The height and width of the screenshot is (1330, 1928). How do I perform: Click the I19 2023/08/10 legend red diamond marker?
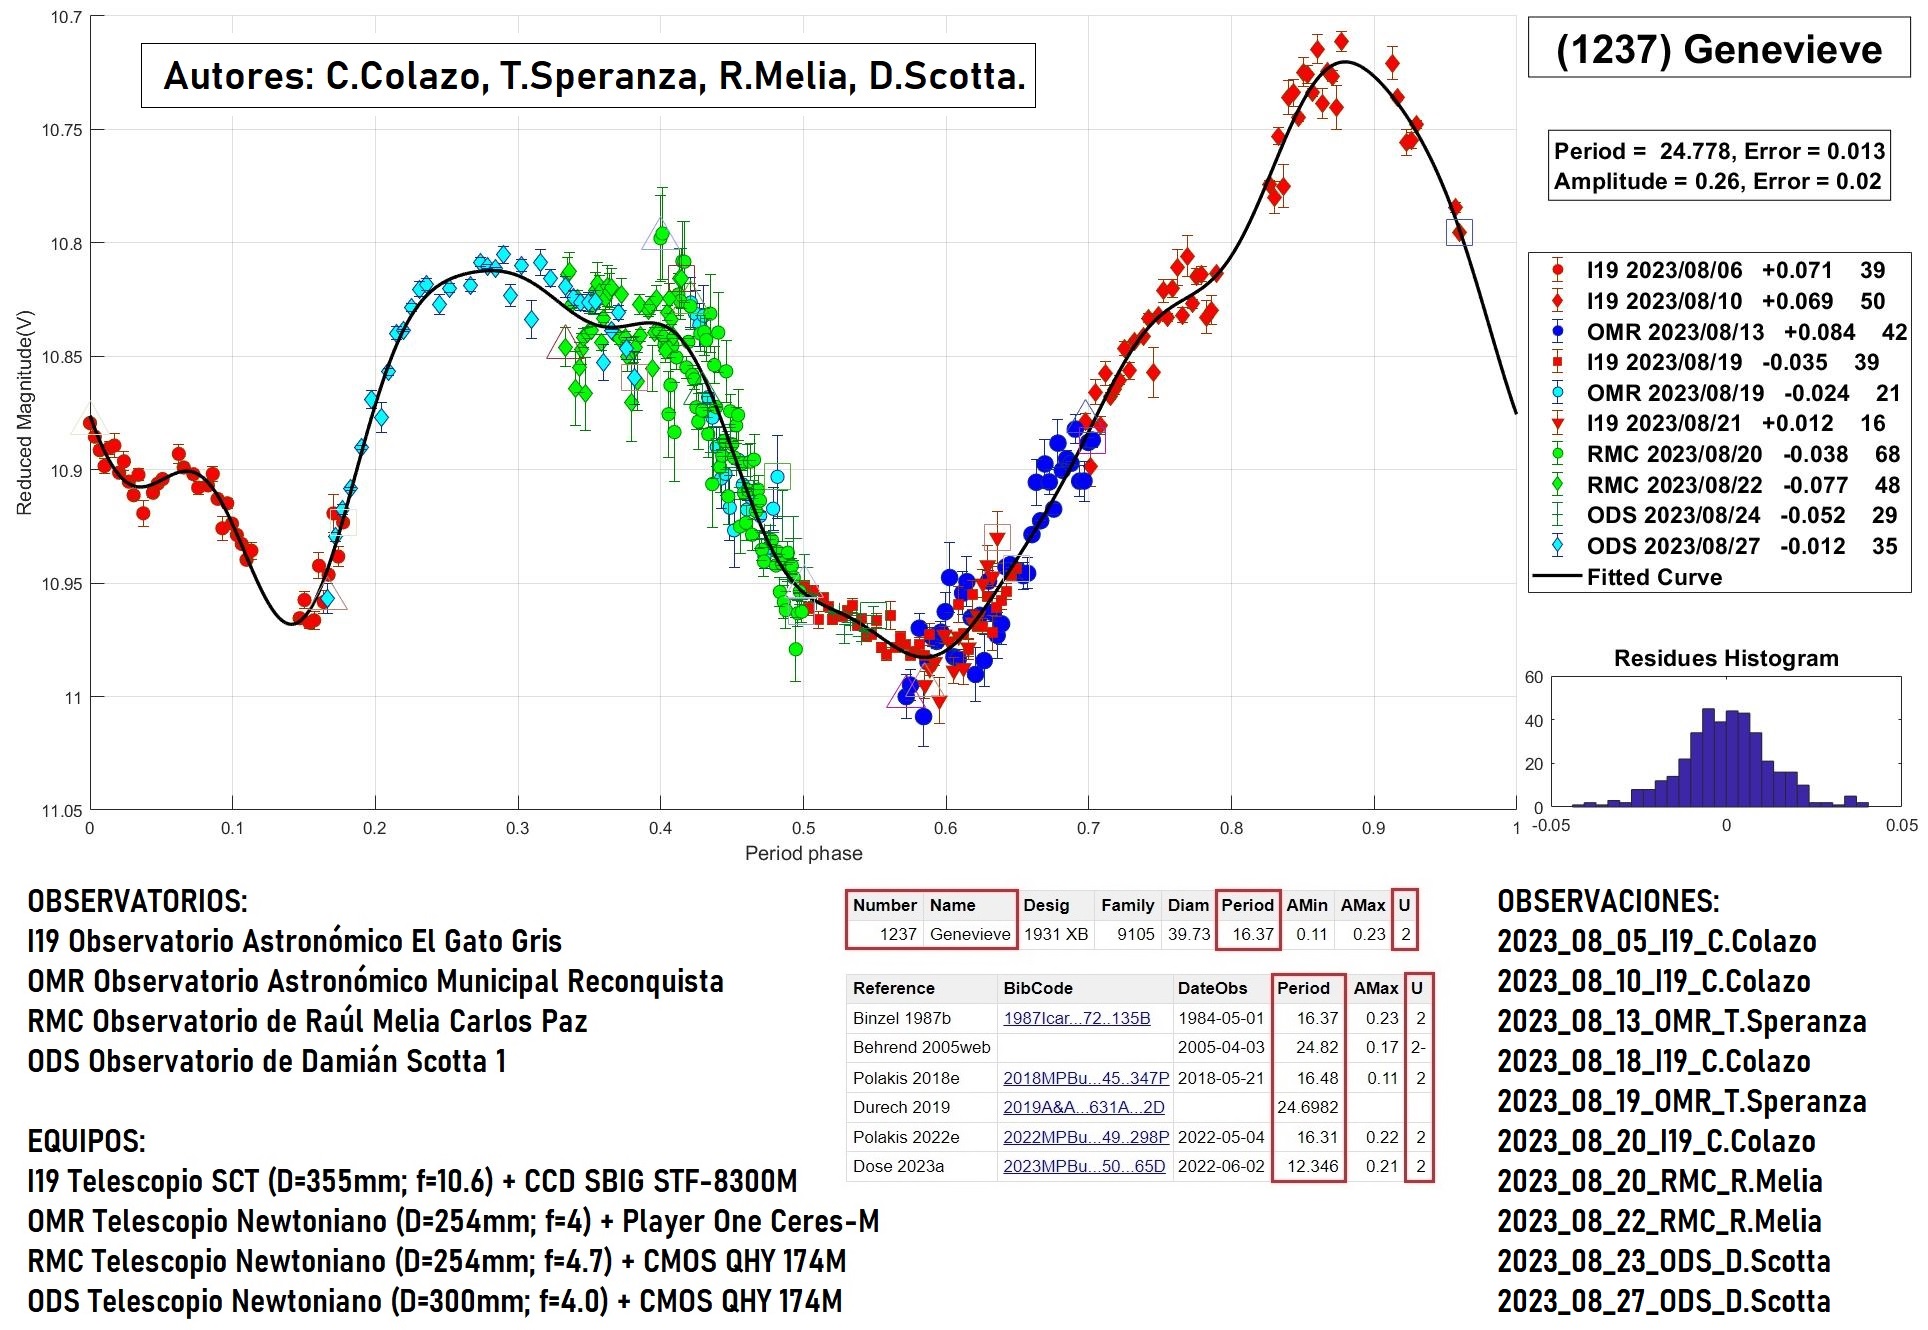pyautogui.click(x=1557, y=301)
